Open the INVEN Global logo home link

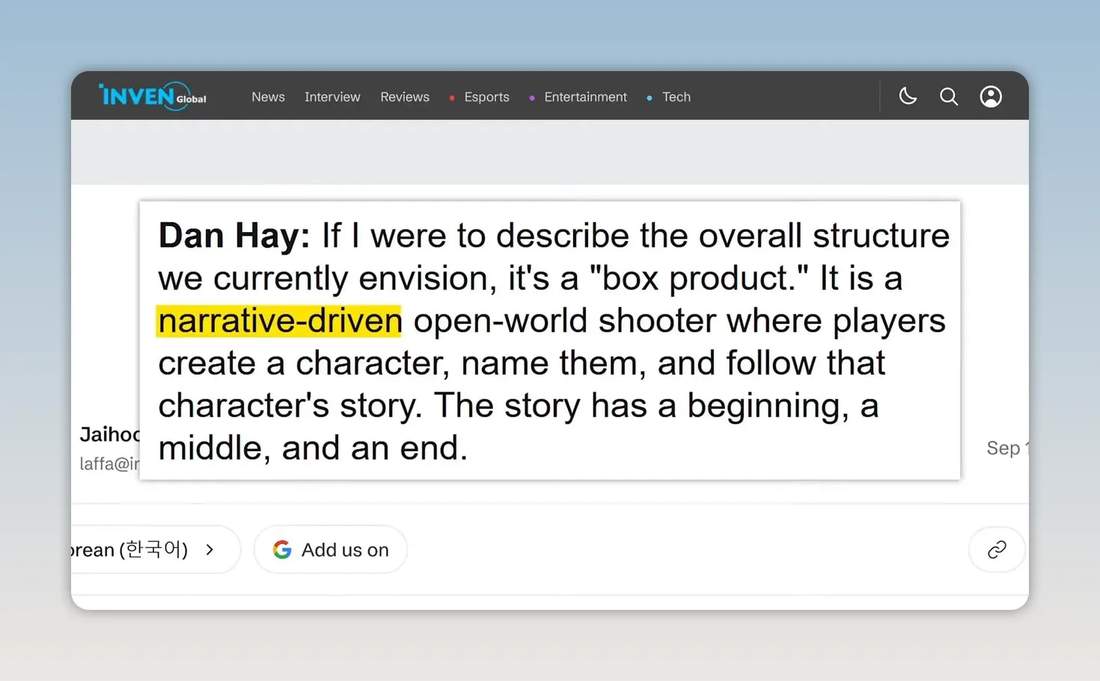pos(152,96)
